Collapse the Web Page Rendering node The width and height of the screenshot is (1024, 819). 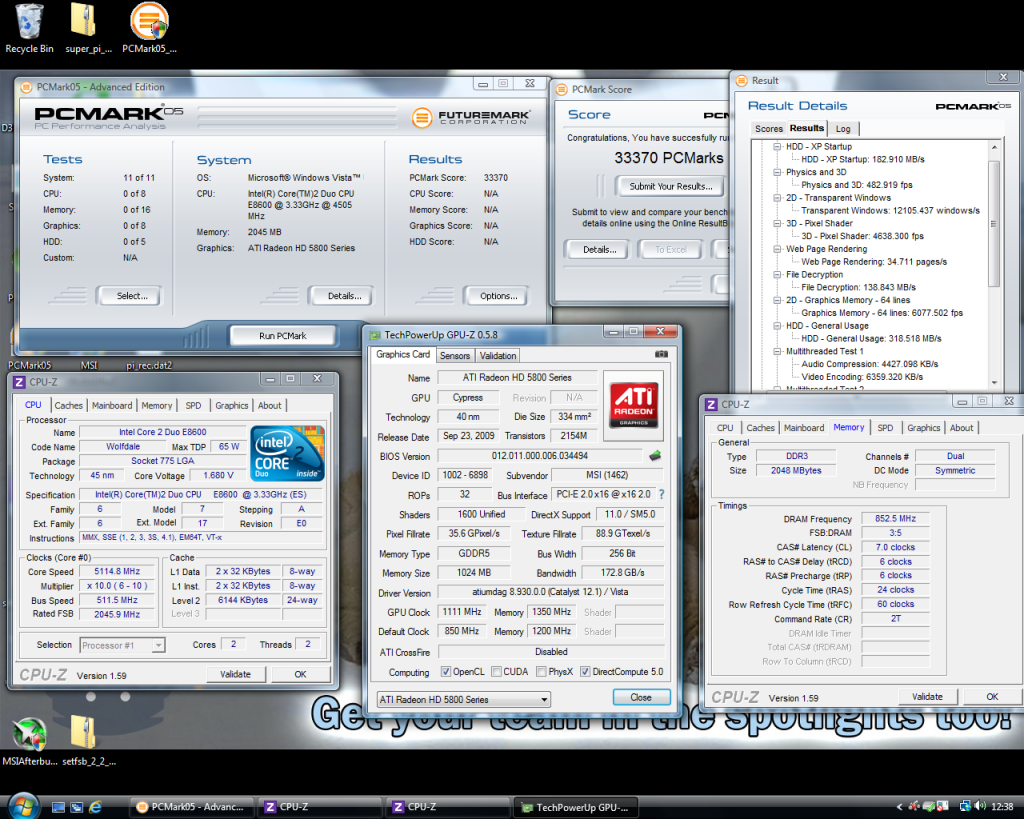(x=777, y=249)
